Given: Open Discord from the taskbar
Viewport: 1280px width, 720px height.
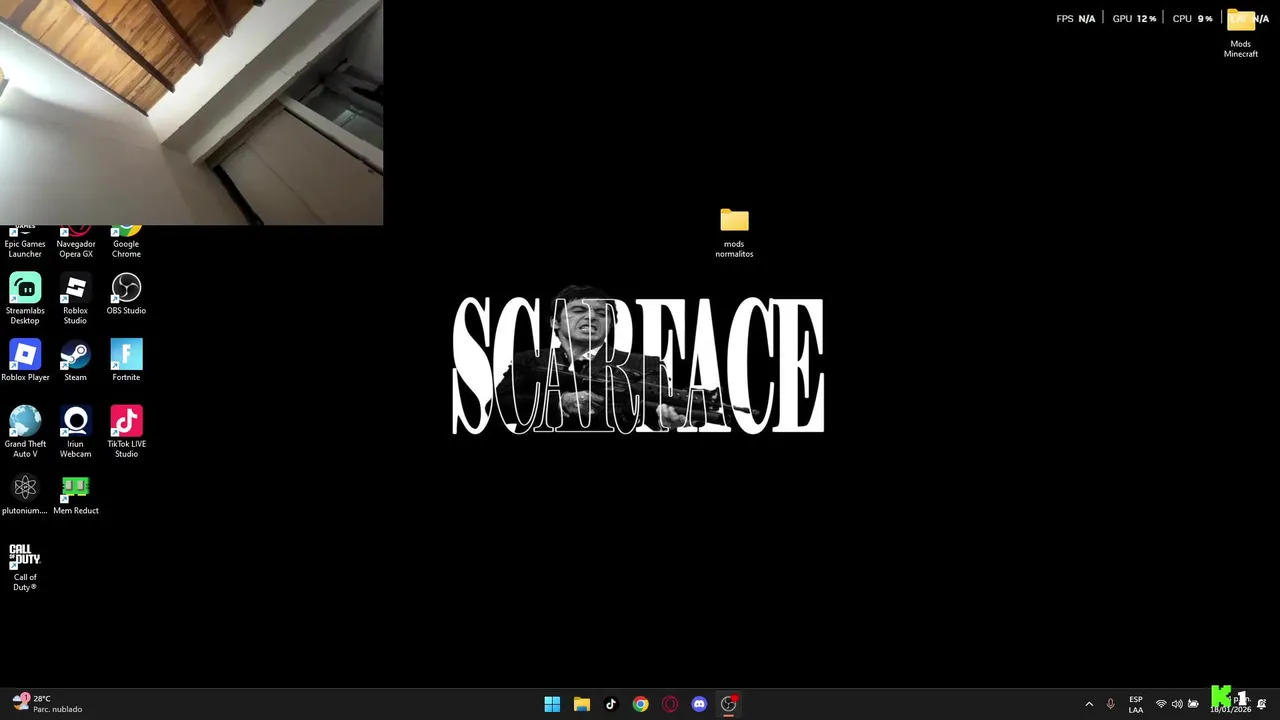Looking at the screenshot, I should [x=699, y=704].
